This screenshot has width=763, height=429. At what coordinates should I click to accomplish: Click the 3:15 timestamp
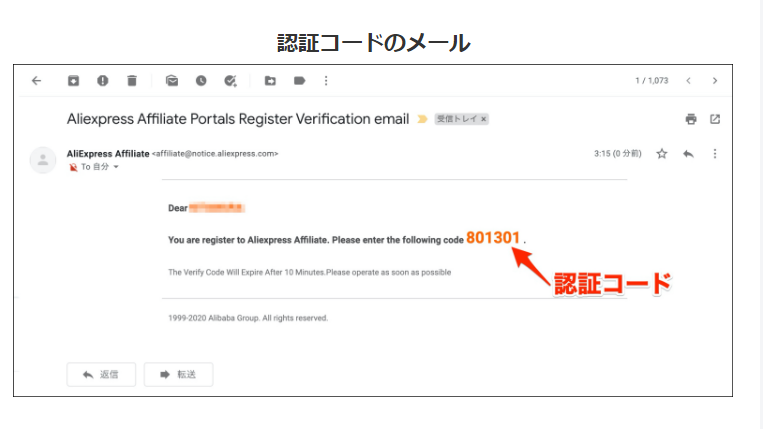coord(618,154)
